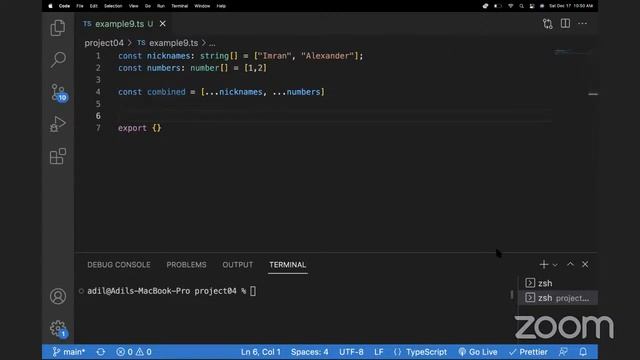The image size is (640, 360).
Task: Change file encoding UTF-8
Action: point(351,352)
